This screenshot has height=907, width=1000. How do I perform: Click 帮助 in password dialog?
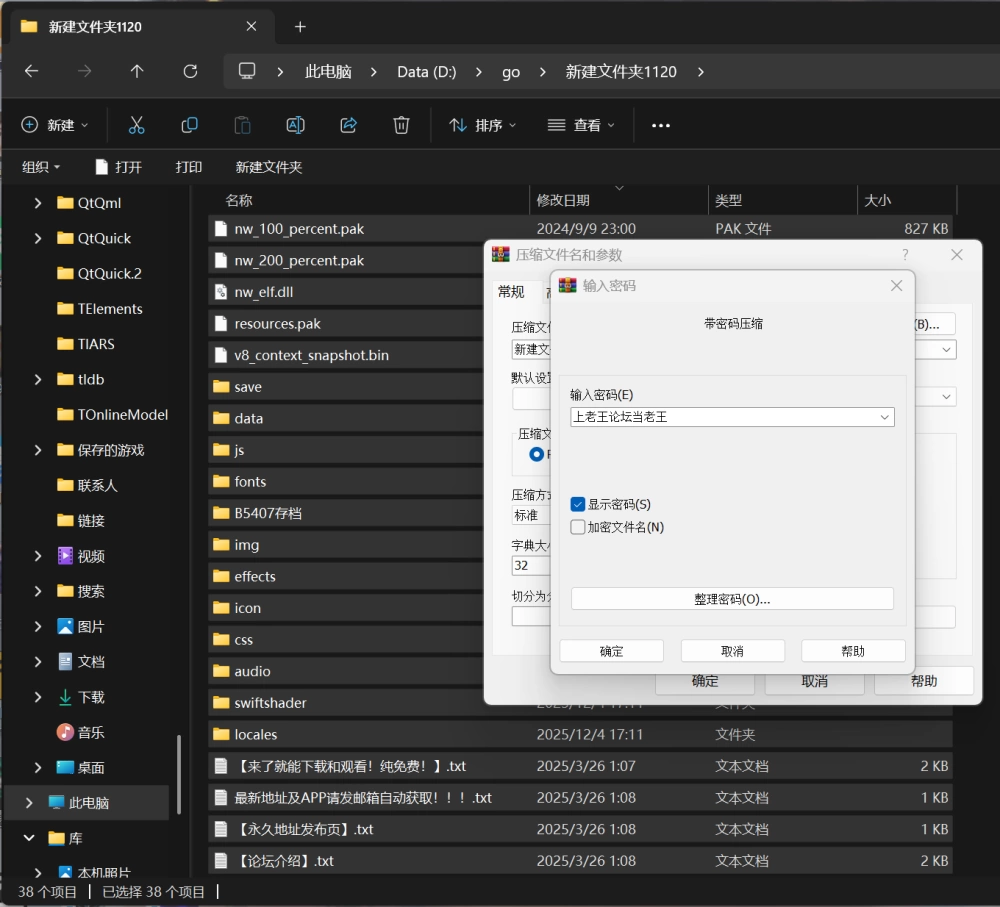tap(853, 651)
